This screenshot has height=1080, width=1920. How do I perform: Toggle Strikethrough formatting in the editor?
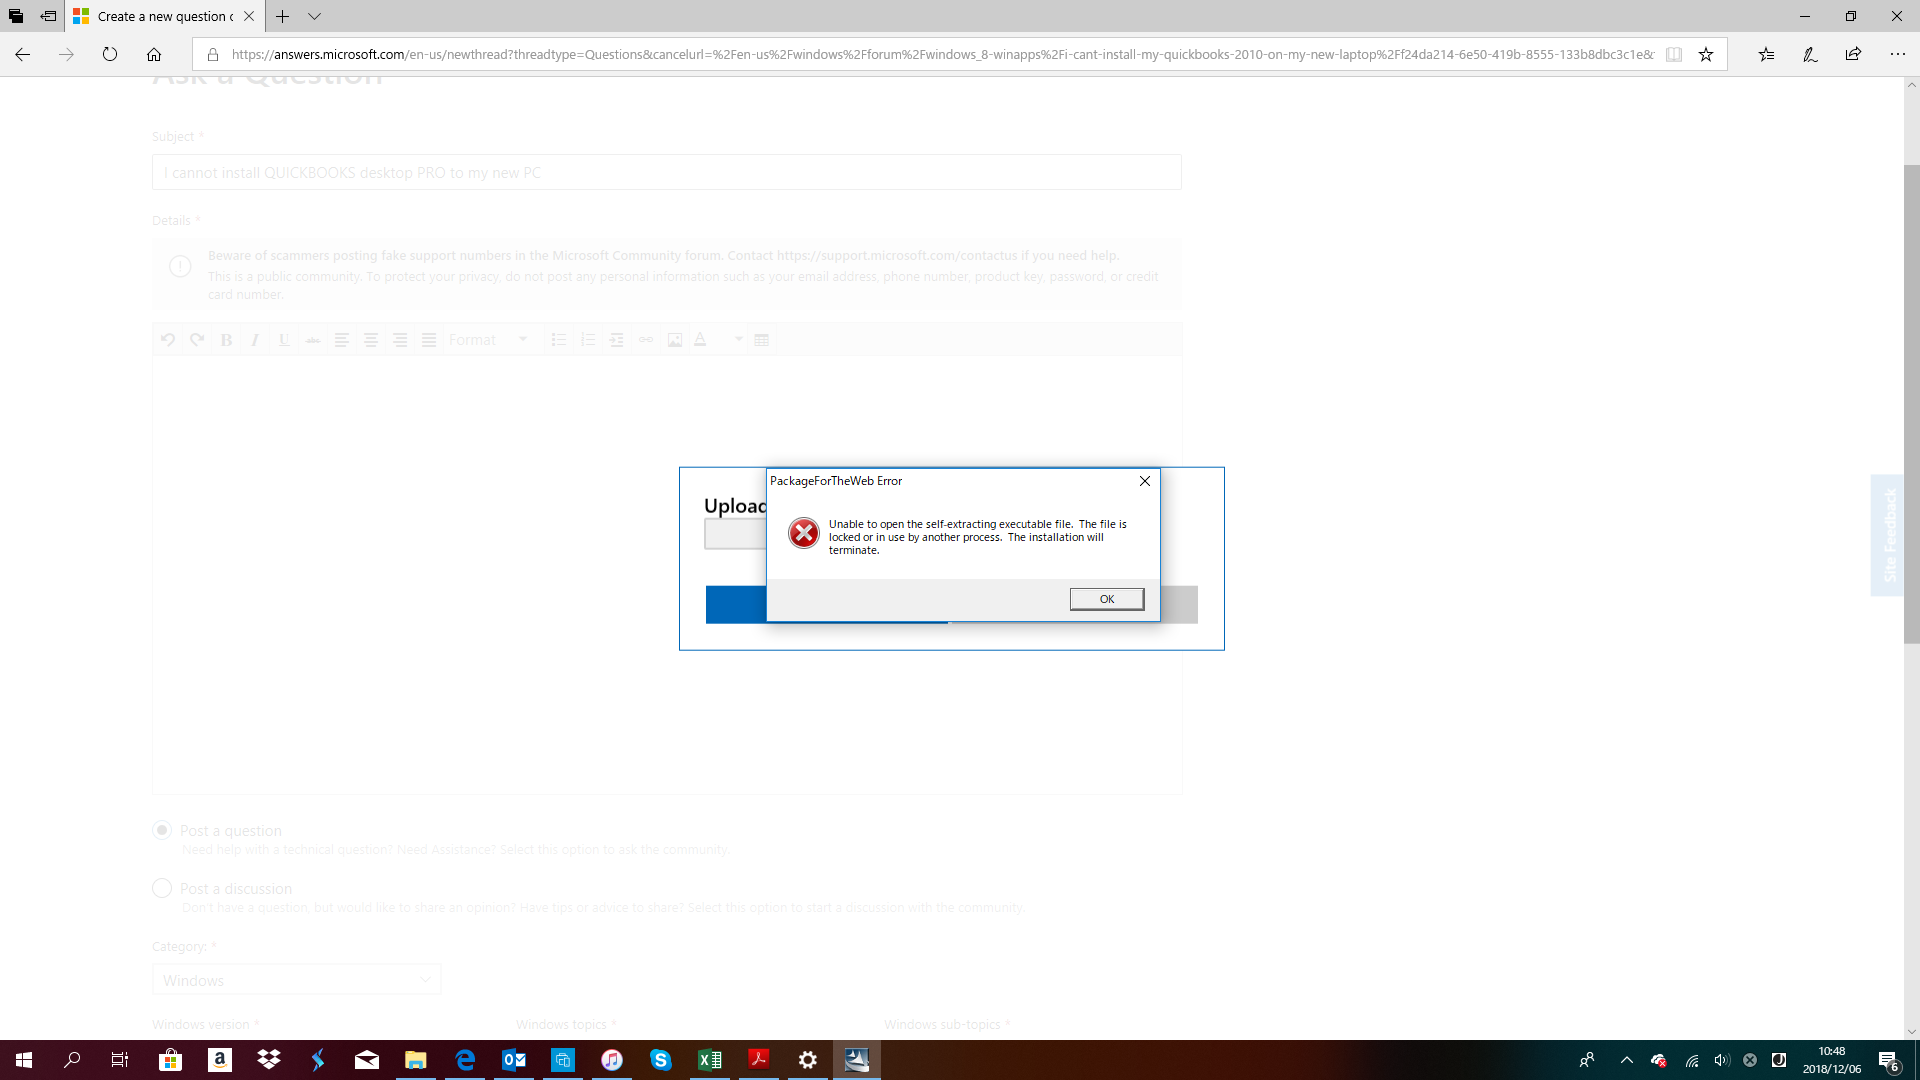(313, 340)
